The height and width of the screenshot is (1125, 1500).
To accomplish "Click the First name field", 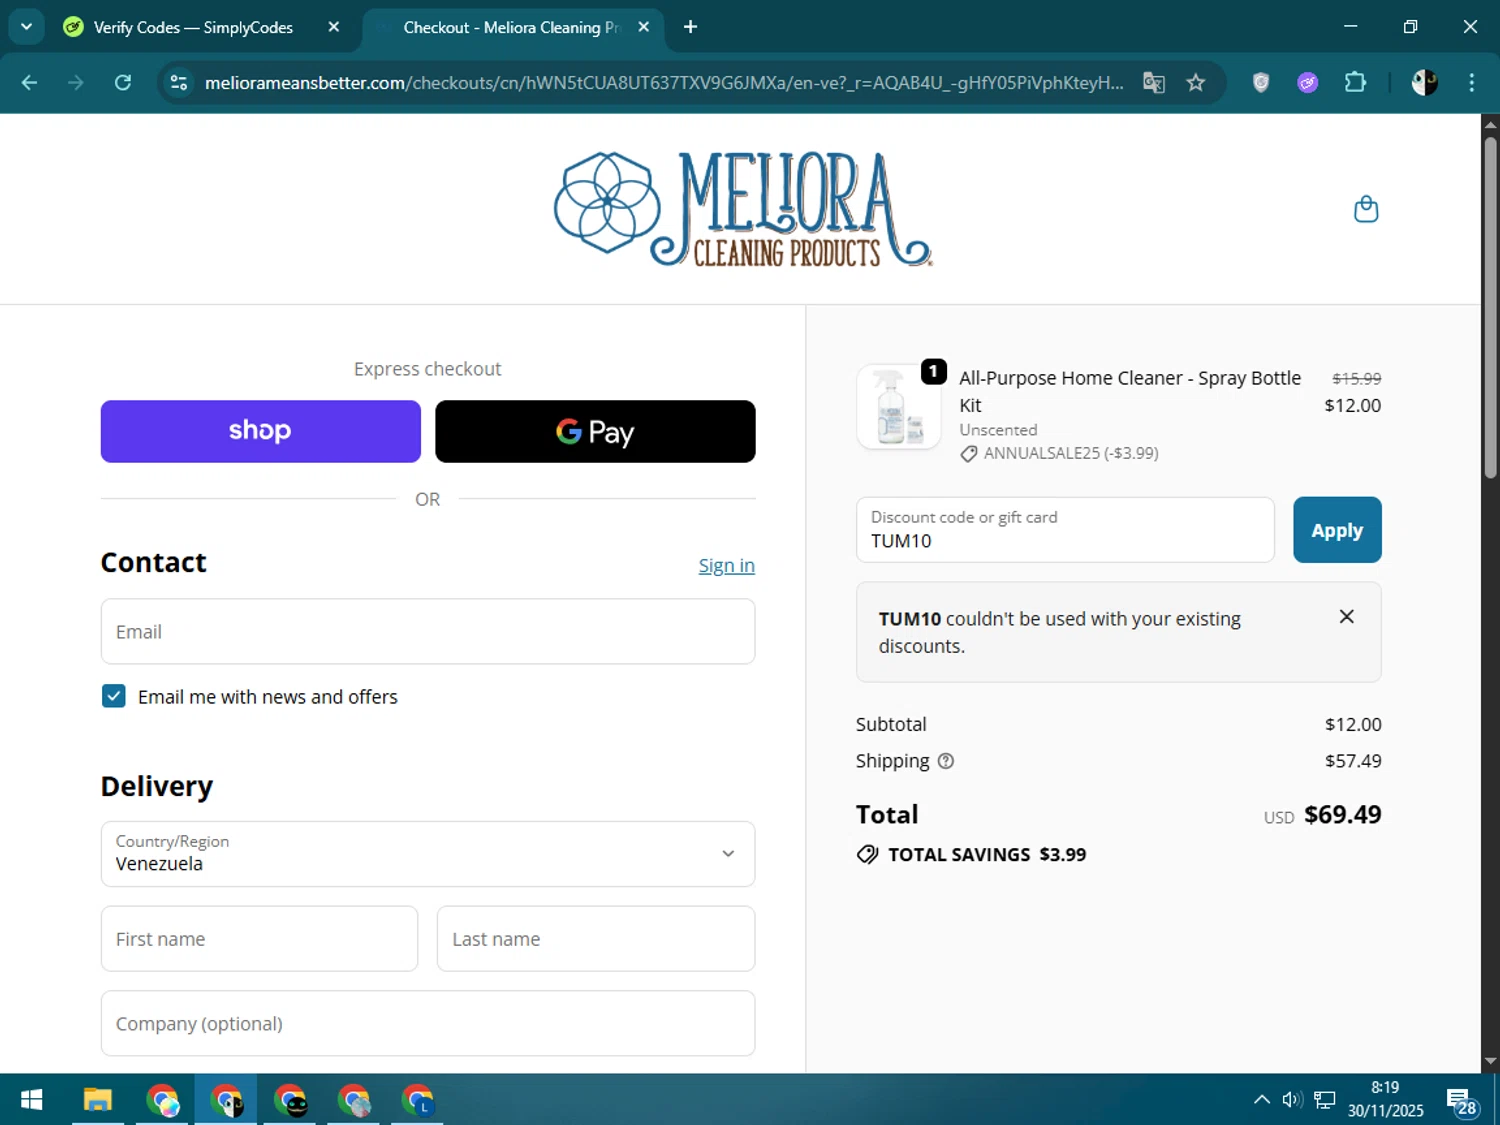I will [259, 938].
